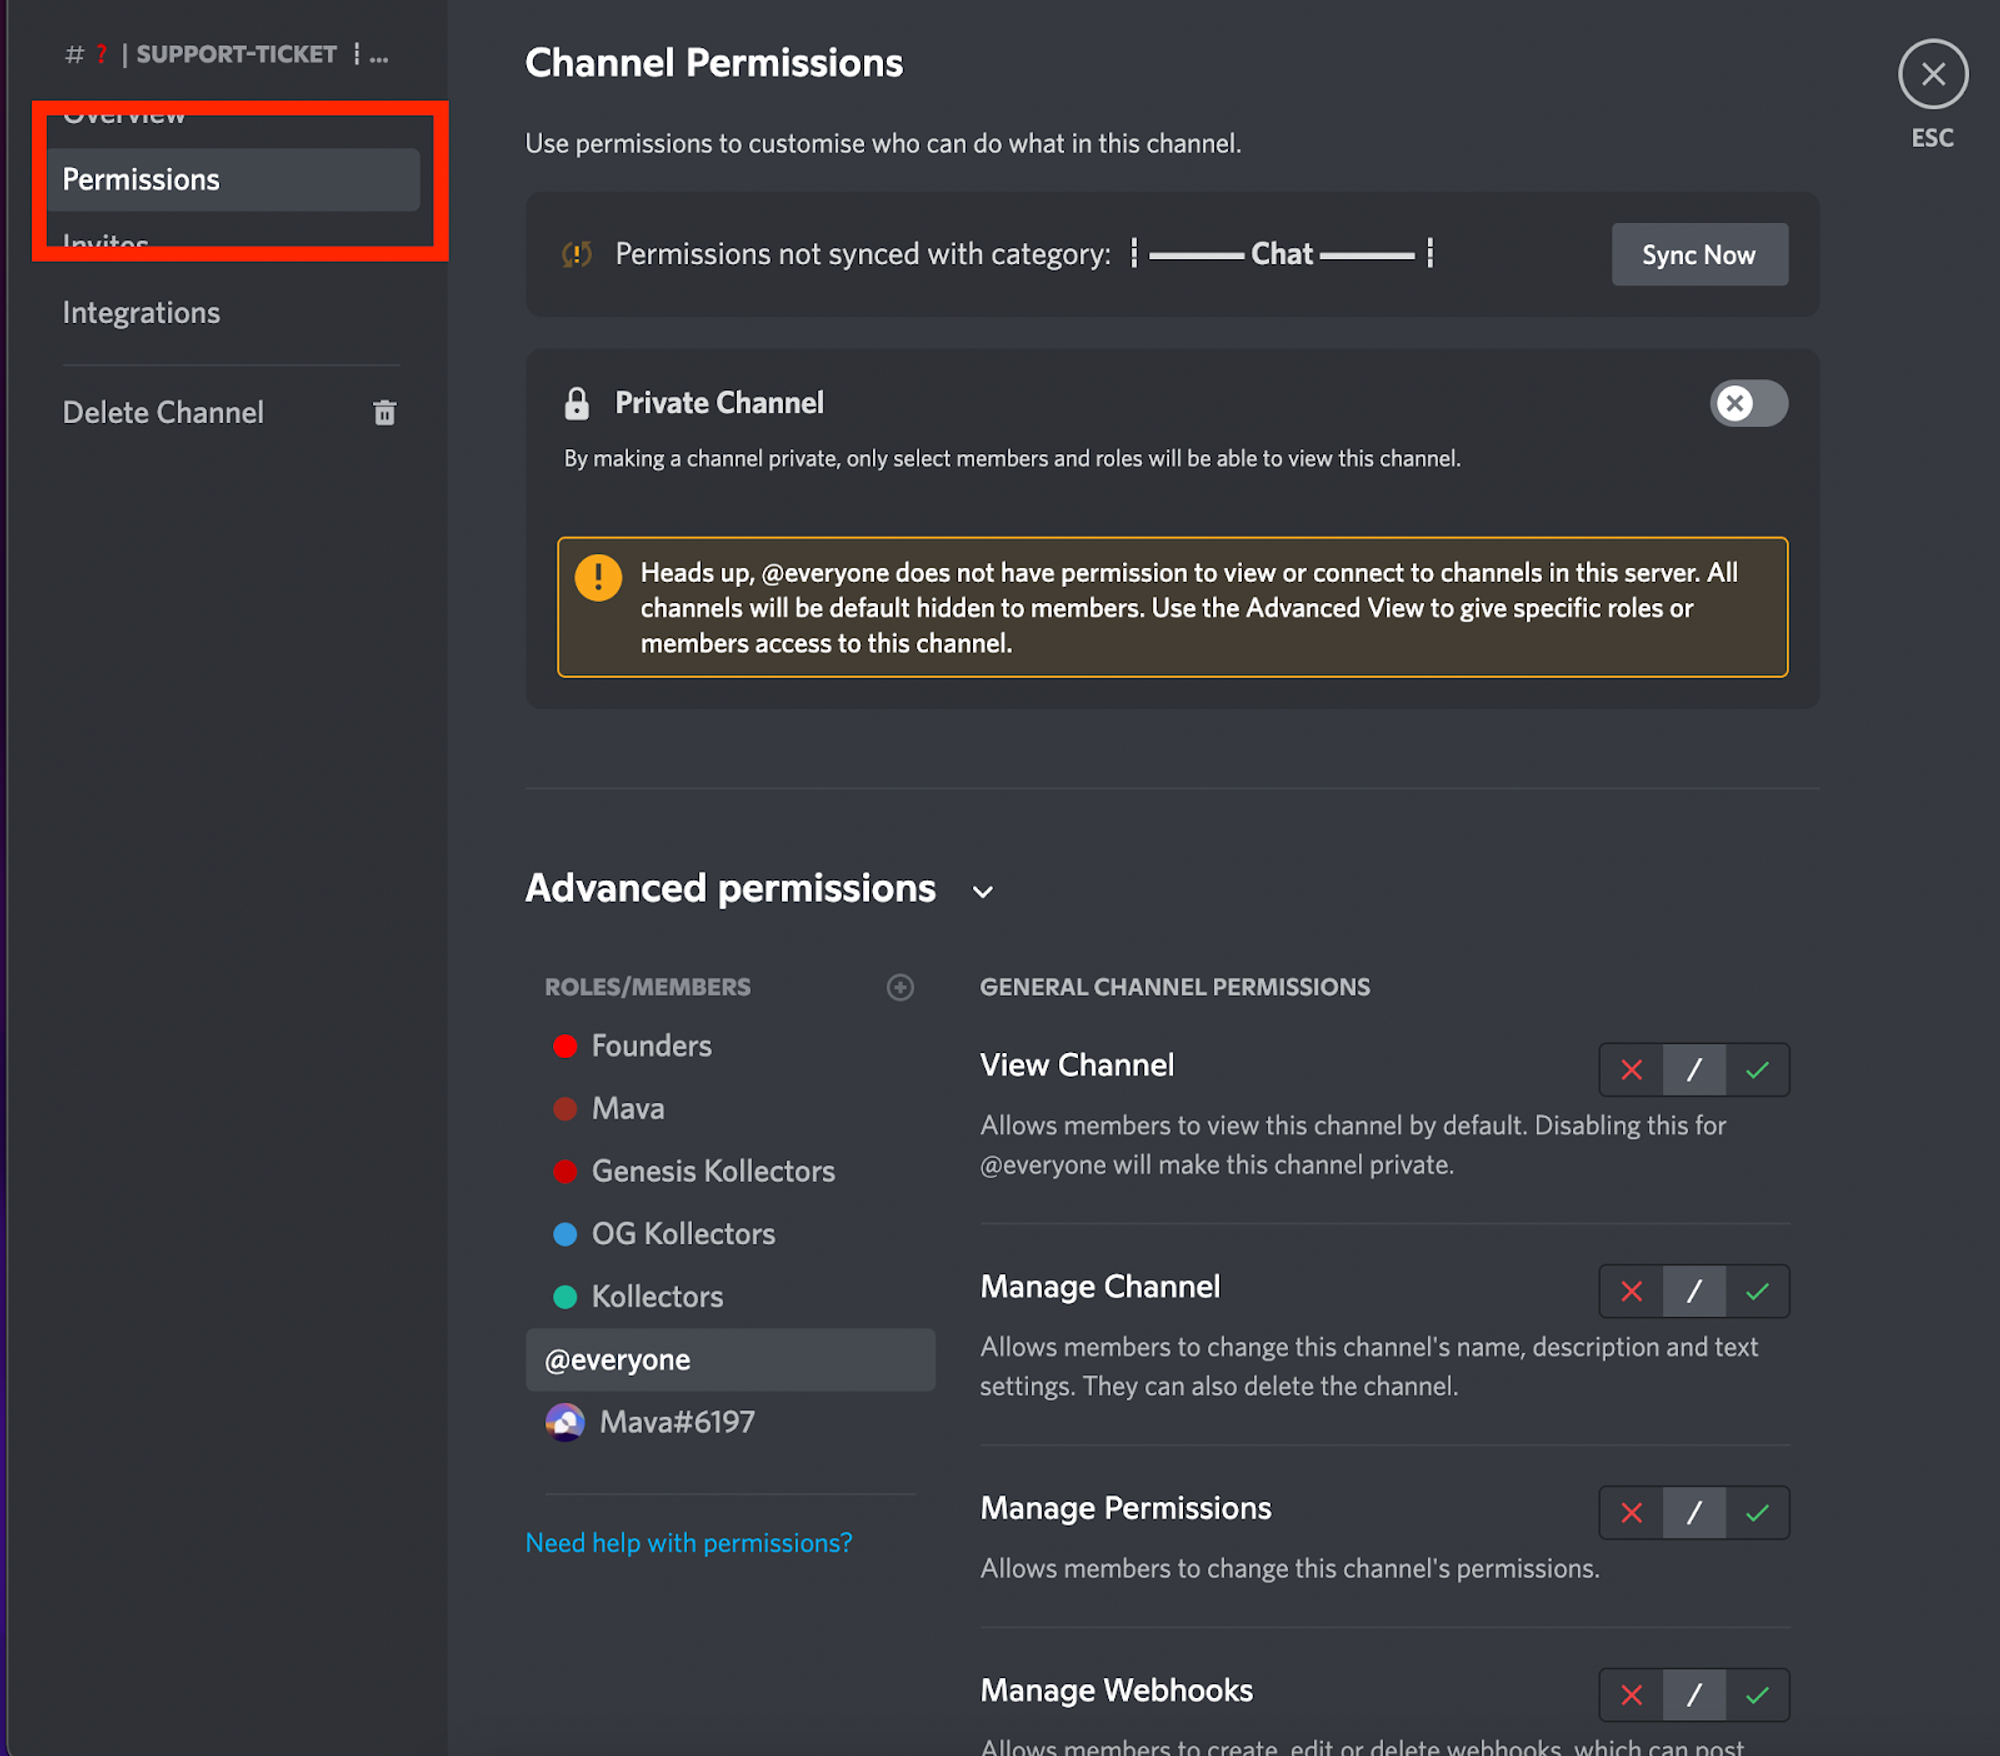Select the Mava#6197 member entry

click(x=676, y=1422)
